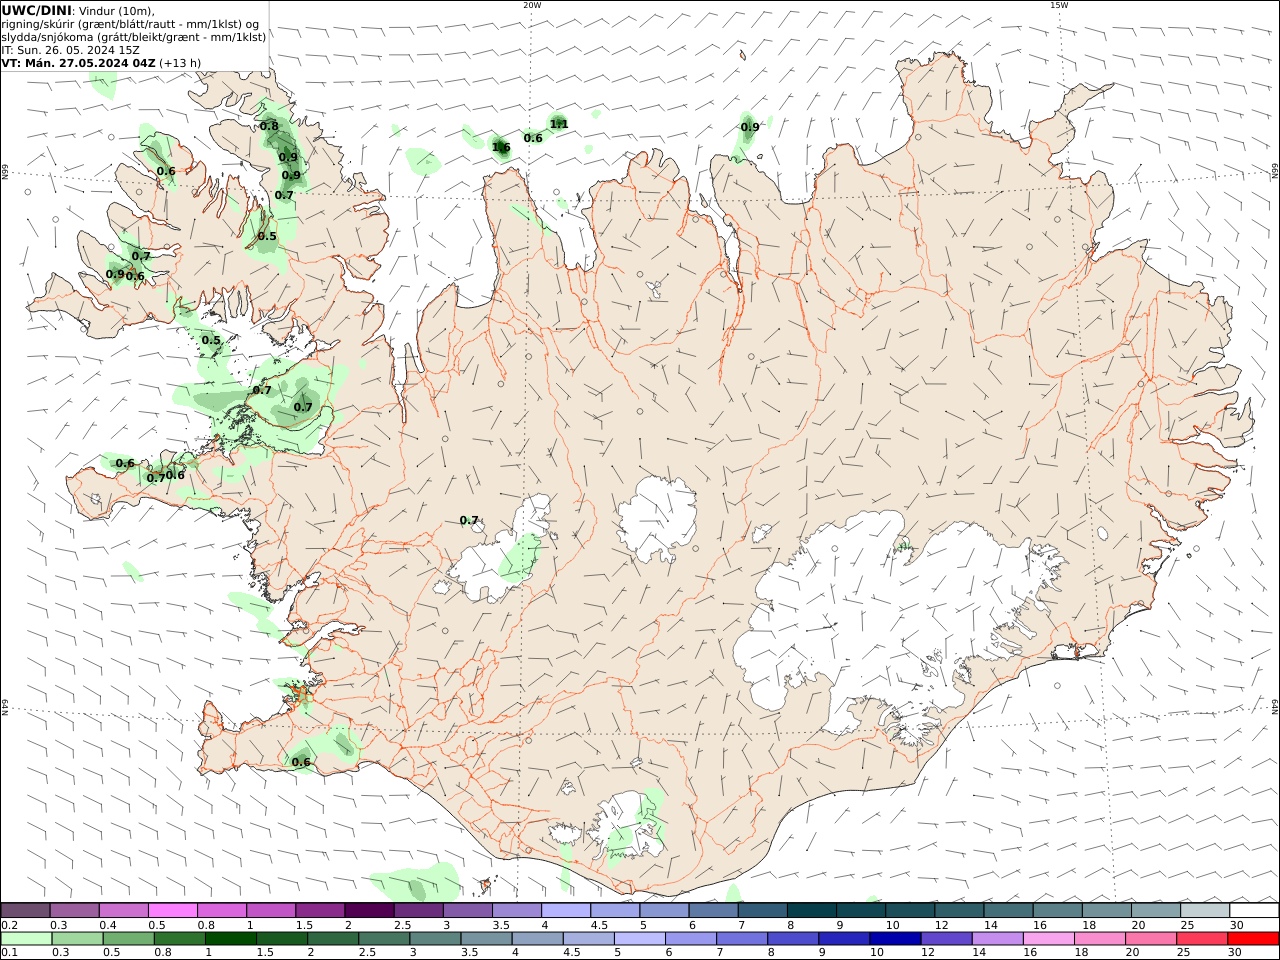Select the darkest purple swatch labelled 2 in the upper legend

point(368,910)
